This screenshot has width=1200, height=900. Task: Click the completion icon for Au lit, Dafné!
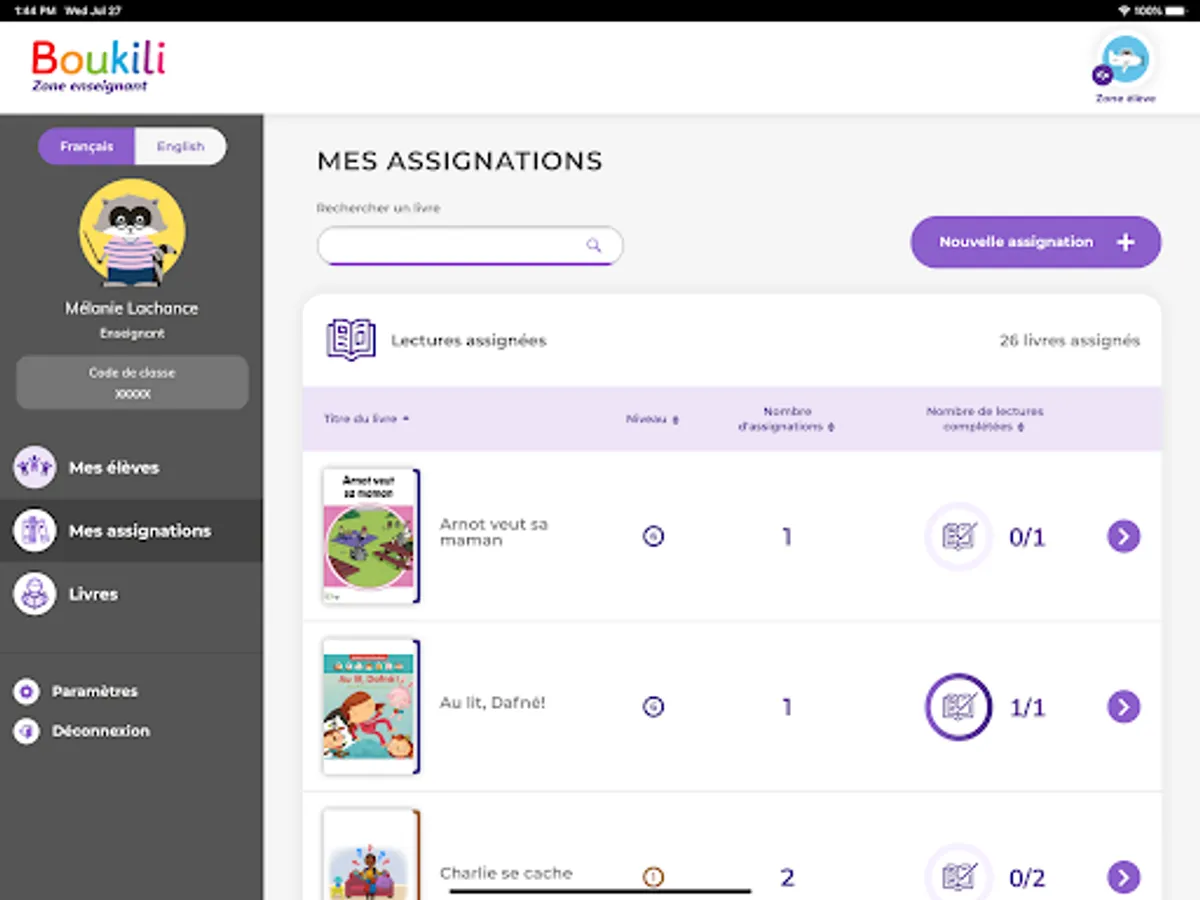coord(958,707)
